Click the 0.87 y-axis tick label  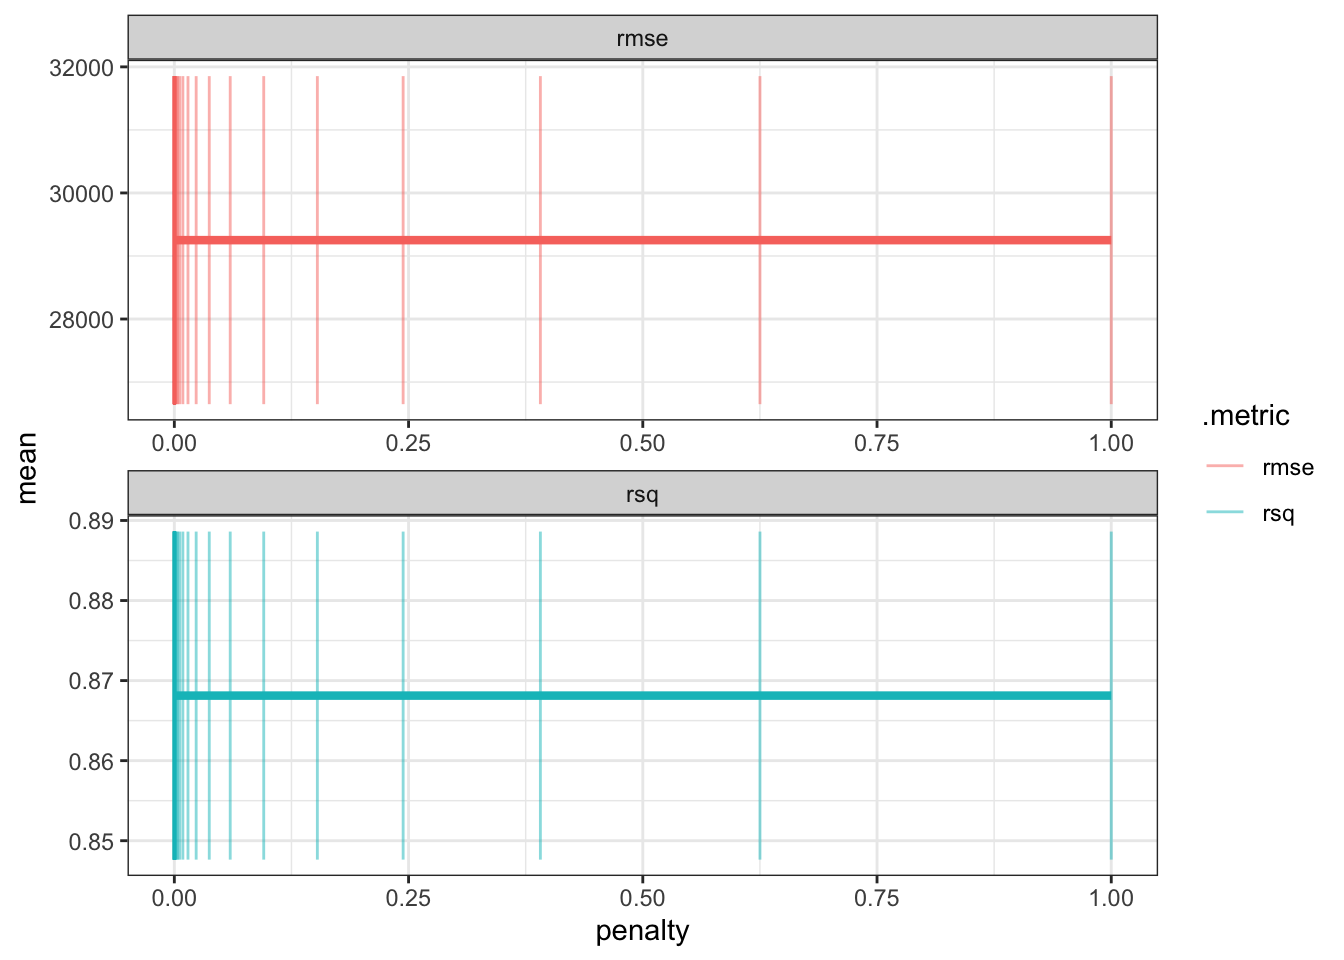[x=91, y=681]
